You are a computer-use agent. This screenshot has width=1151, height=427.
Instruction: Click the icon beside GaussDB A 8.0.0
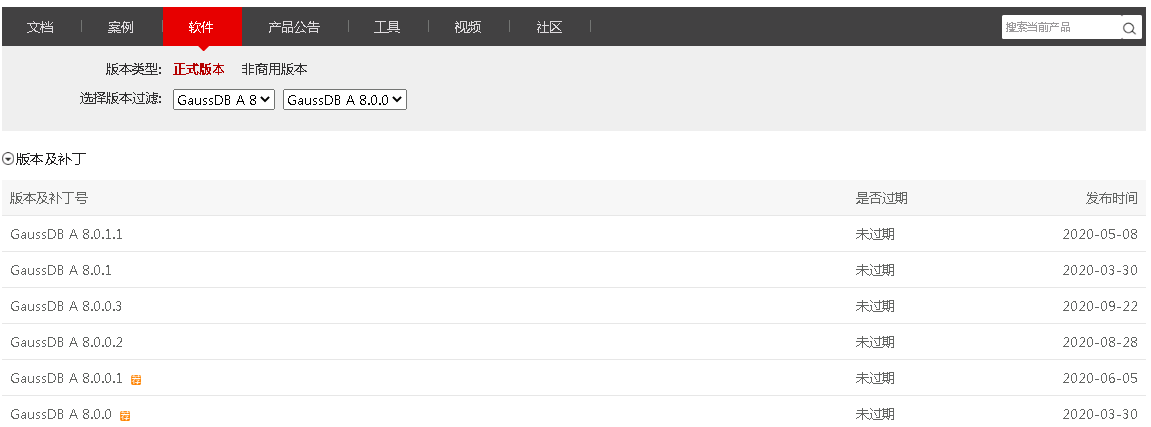[x=125, y=416]
